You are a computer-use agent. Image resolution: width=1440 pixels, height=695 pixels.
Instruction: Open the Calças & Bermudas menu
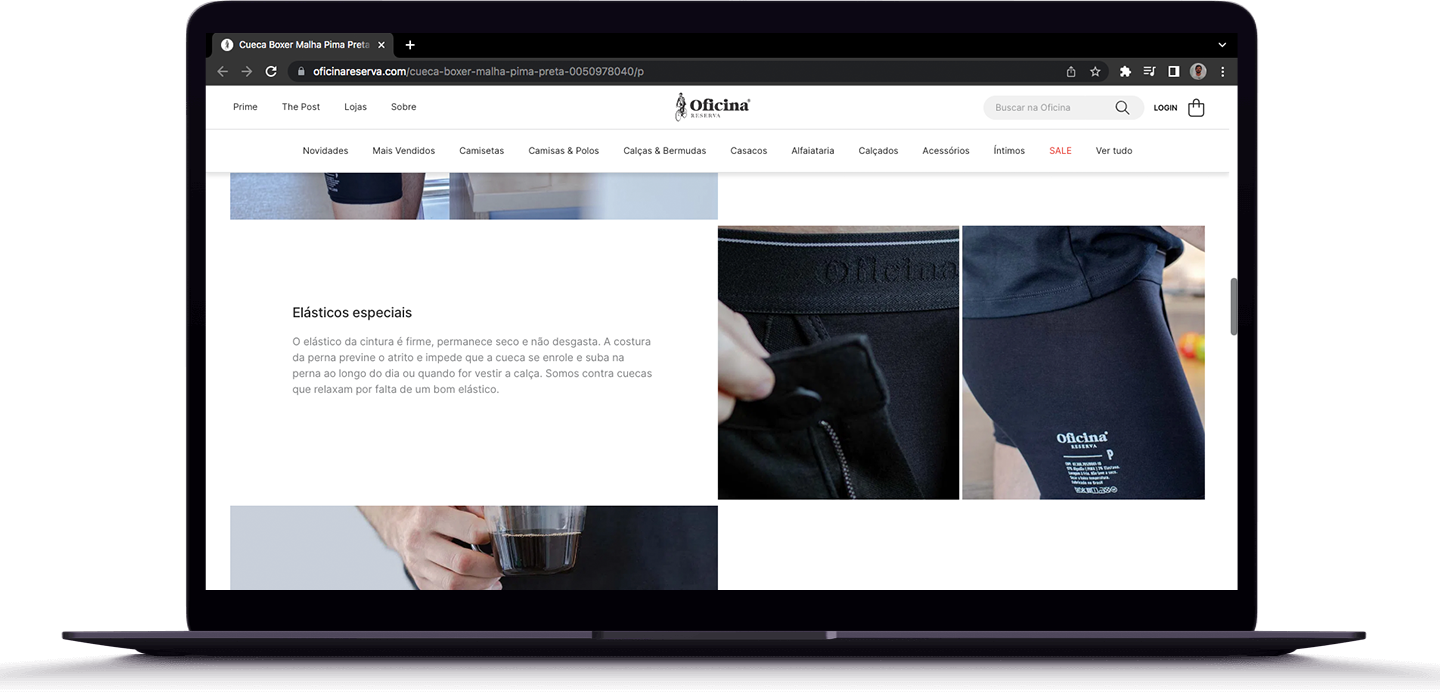pyautogui.click(x=665, y=151)
